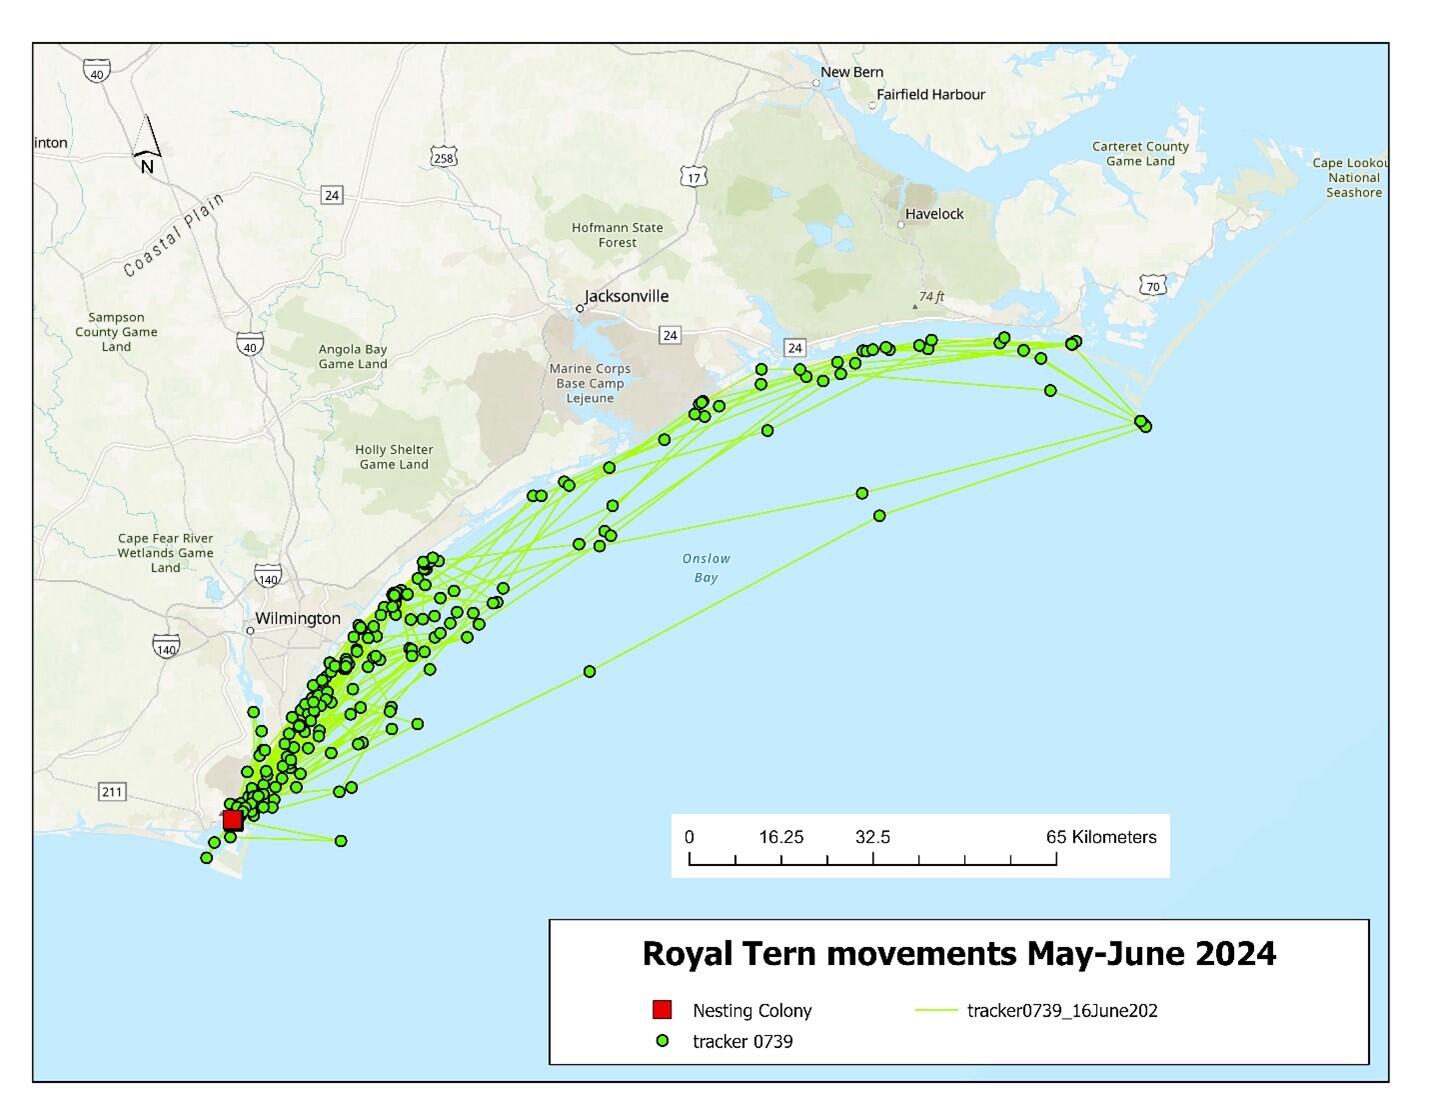Click the Cape Fear River Wetlands Game Land label
This screenshot has width=1430, height=1105.
point(165,553)
